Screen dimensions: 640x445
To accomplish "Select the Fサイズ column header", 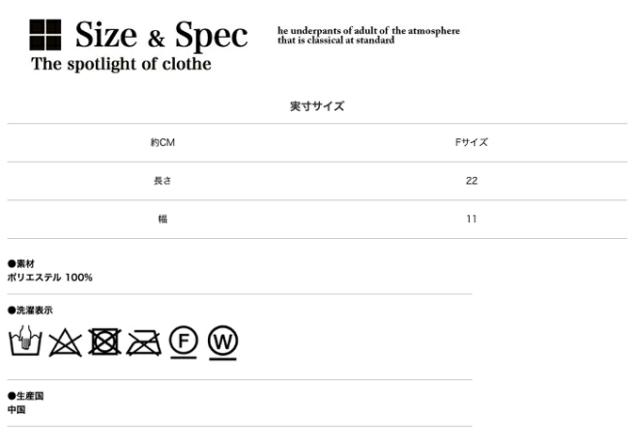I will tap(471, 143).
